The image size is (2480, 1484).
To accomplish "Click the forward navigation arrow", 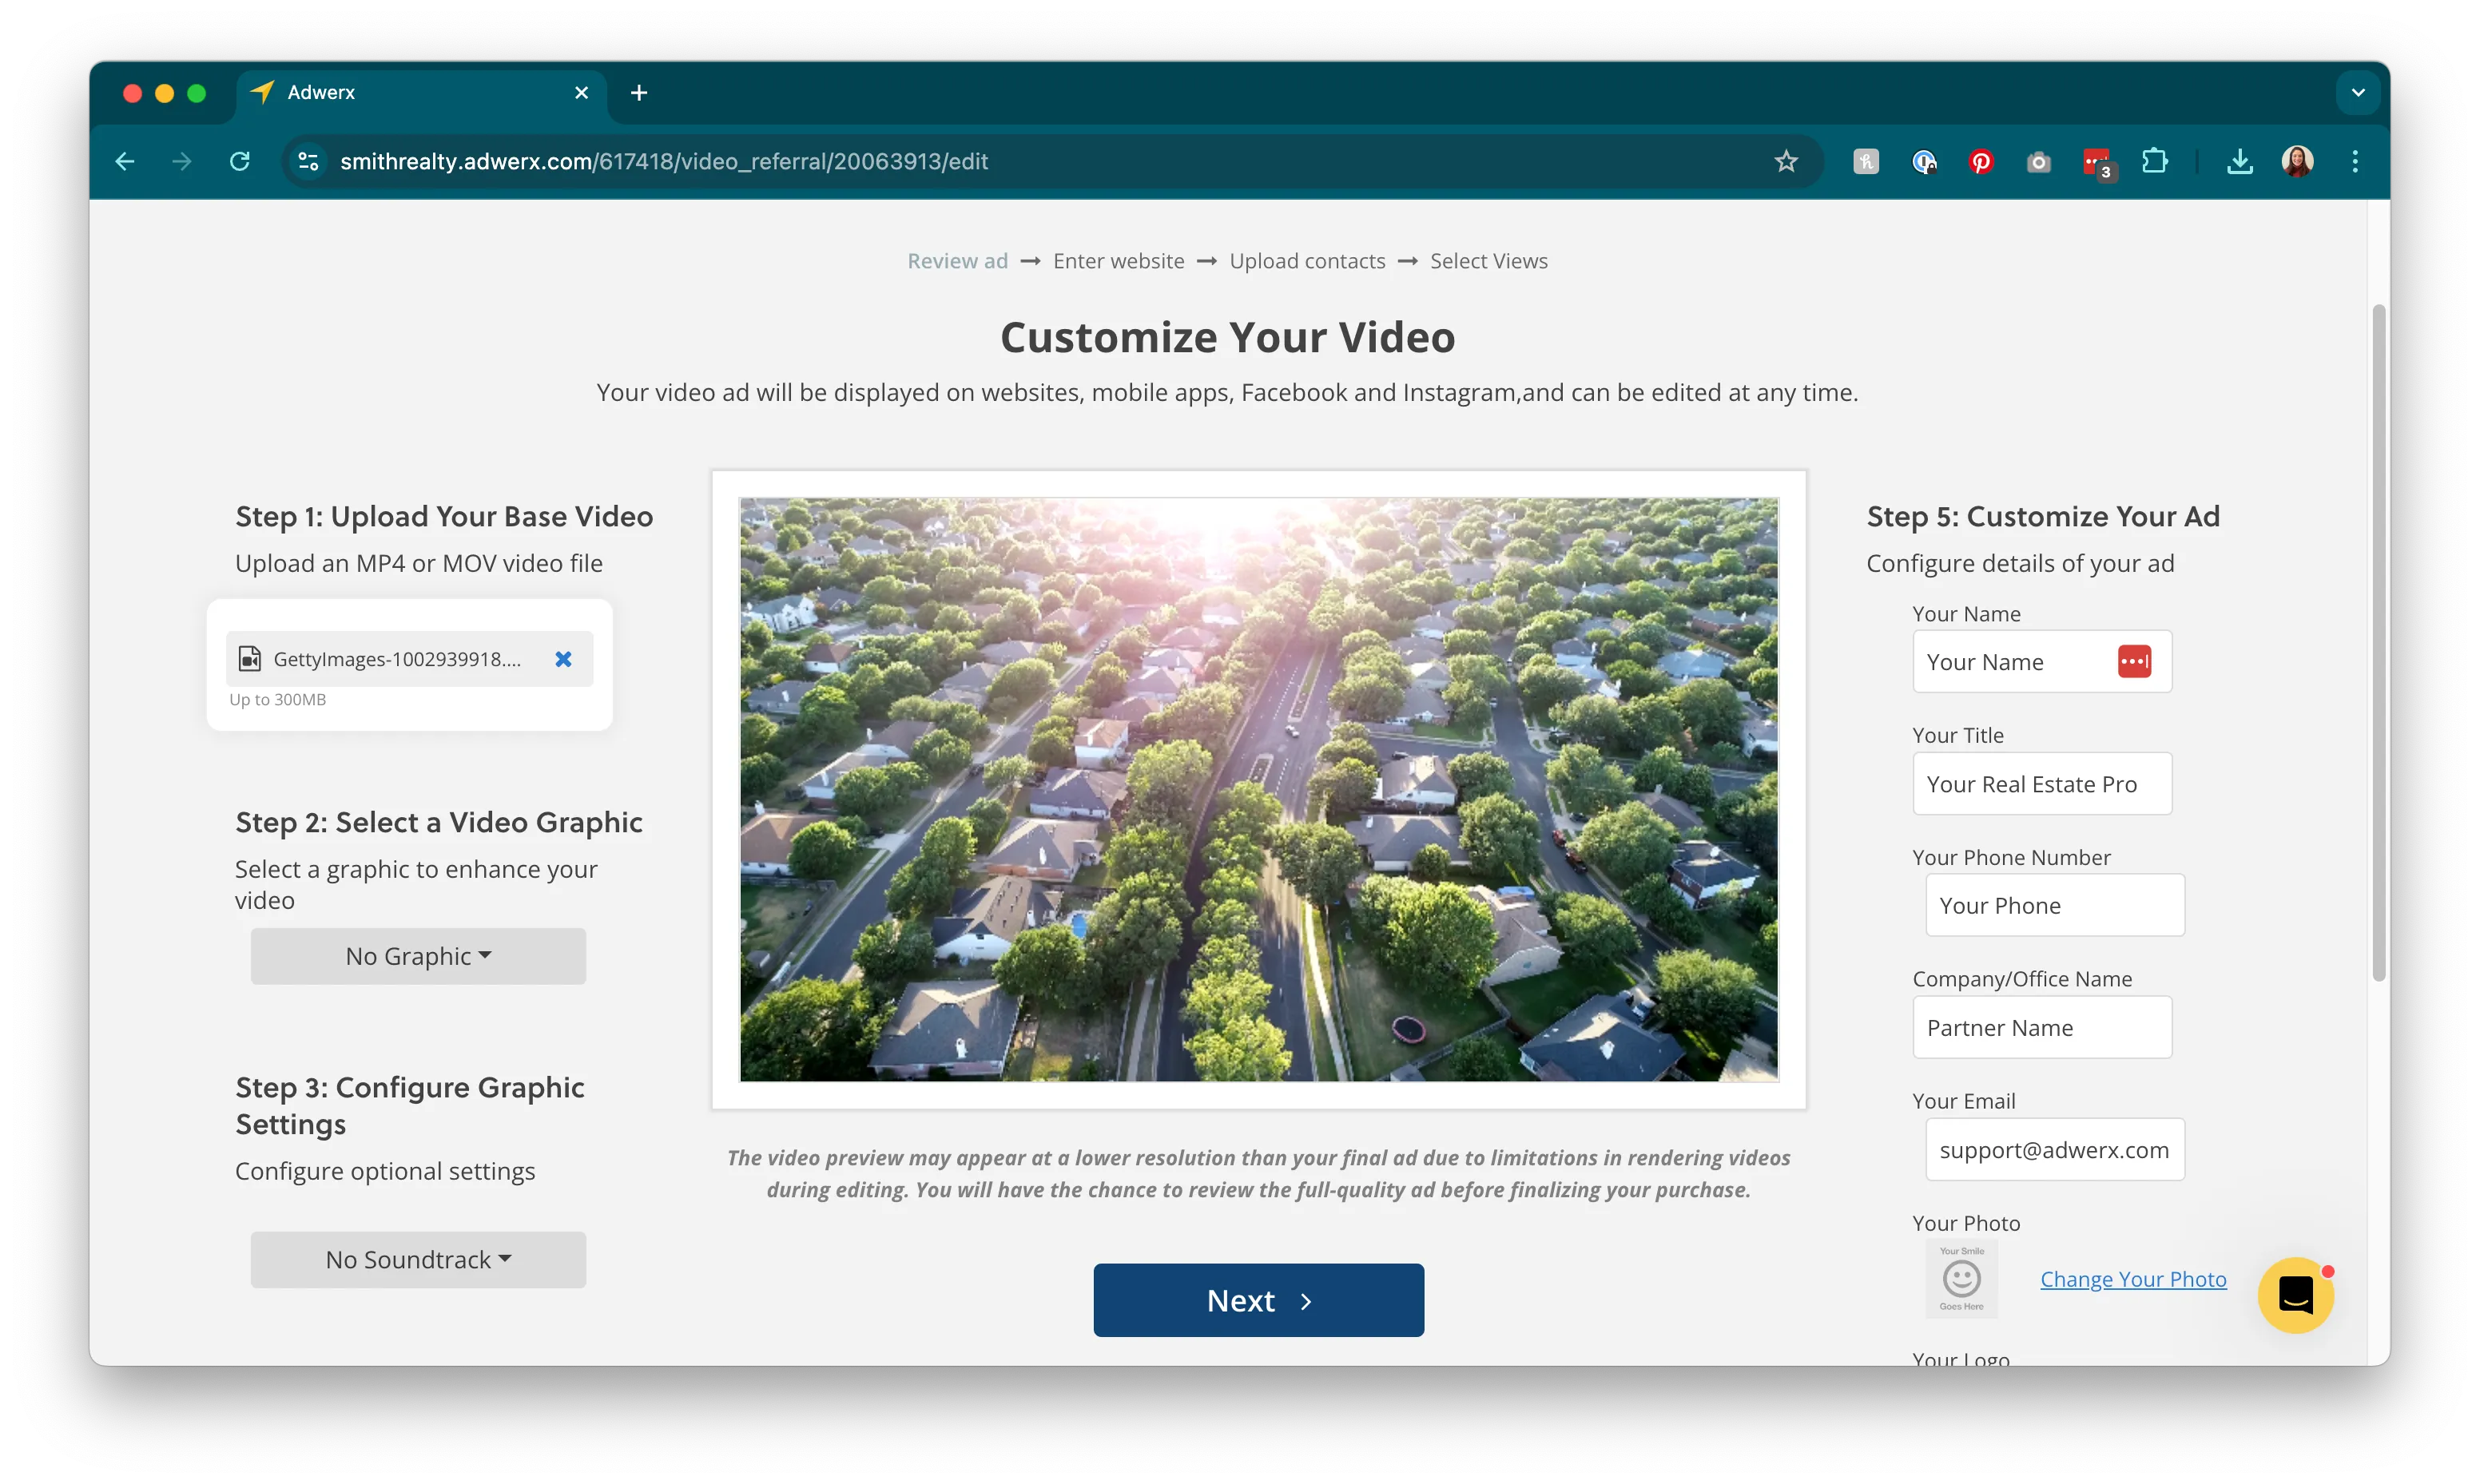I will tap(182, 161).
